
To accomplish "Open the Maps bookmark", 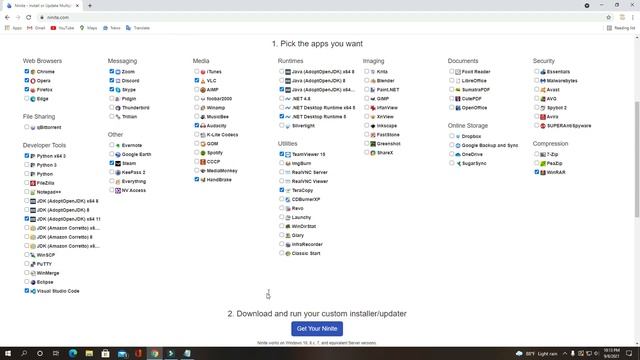I will click(89, 28).
